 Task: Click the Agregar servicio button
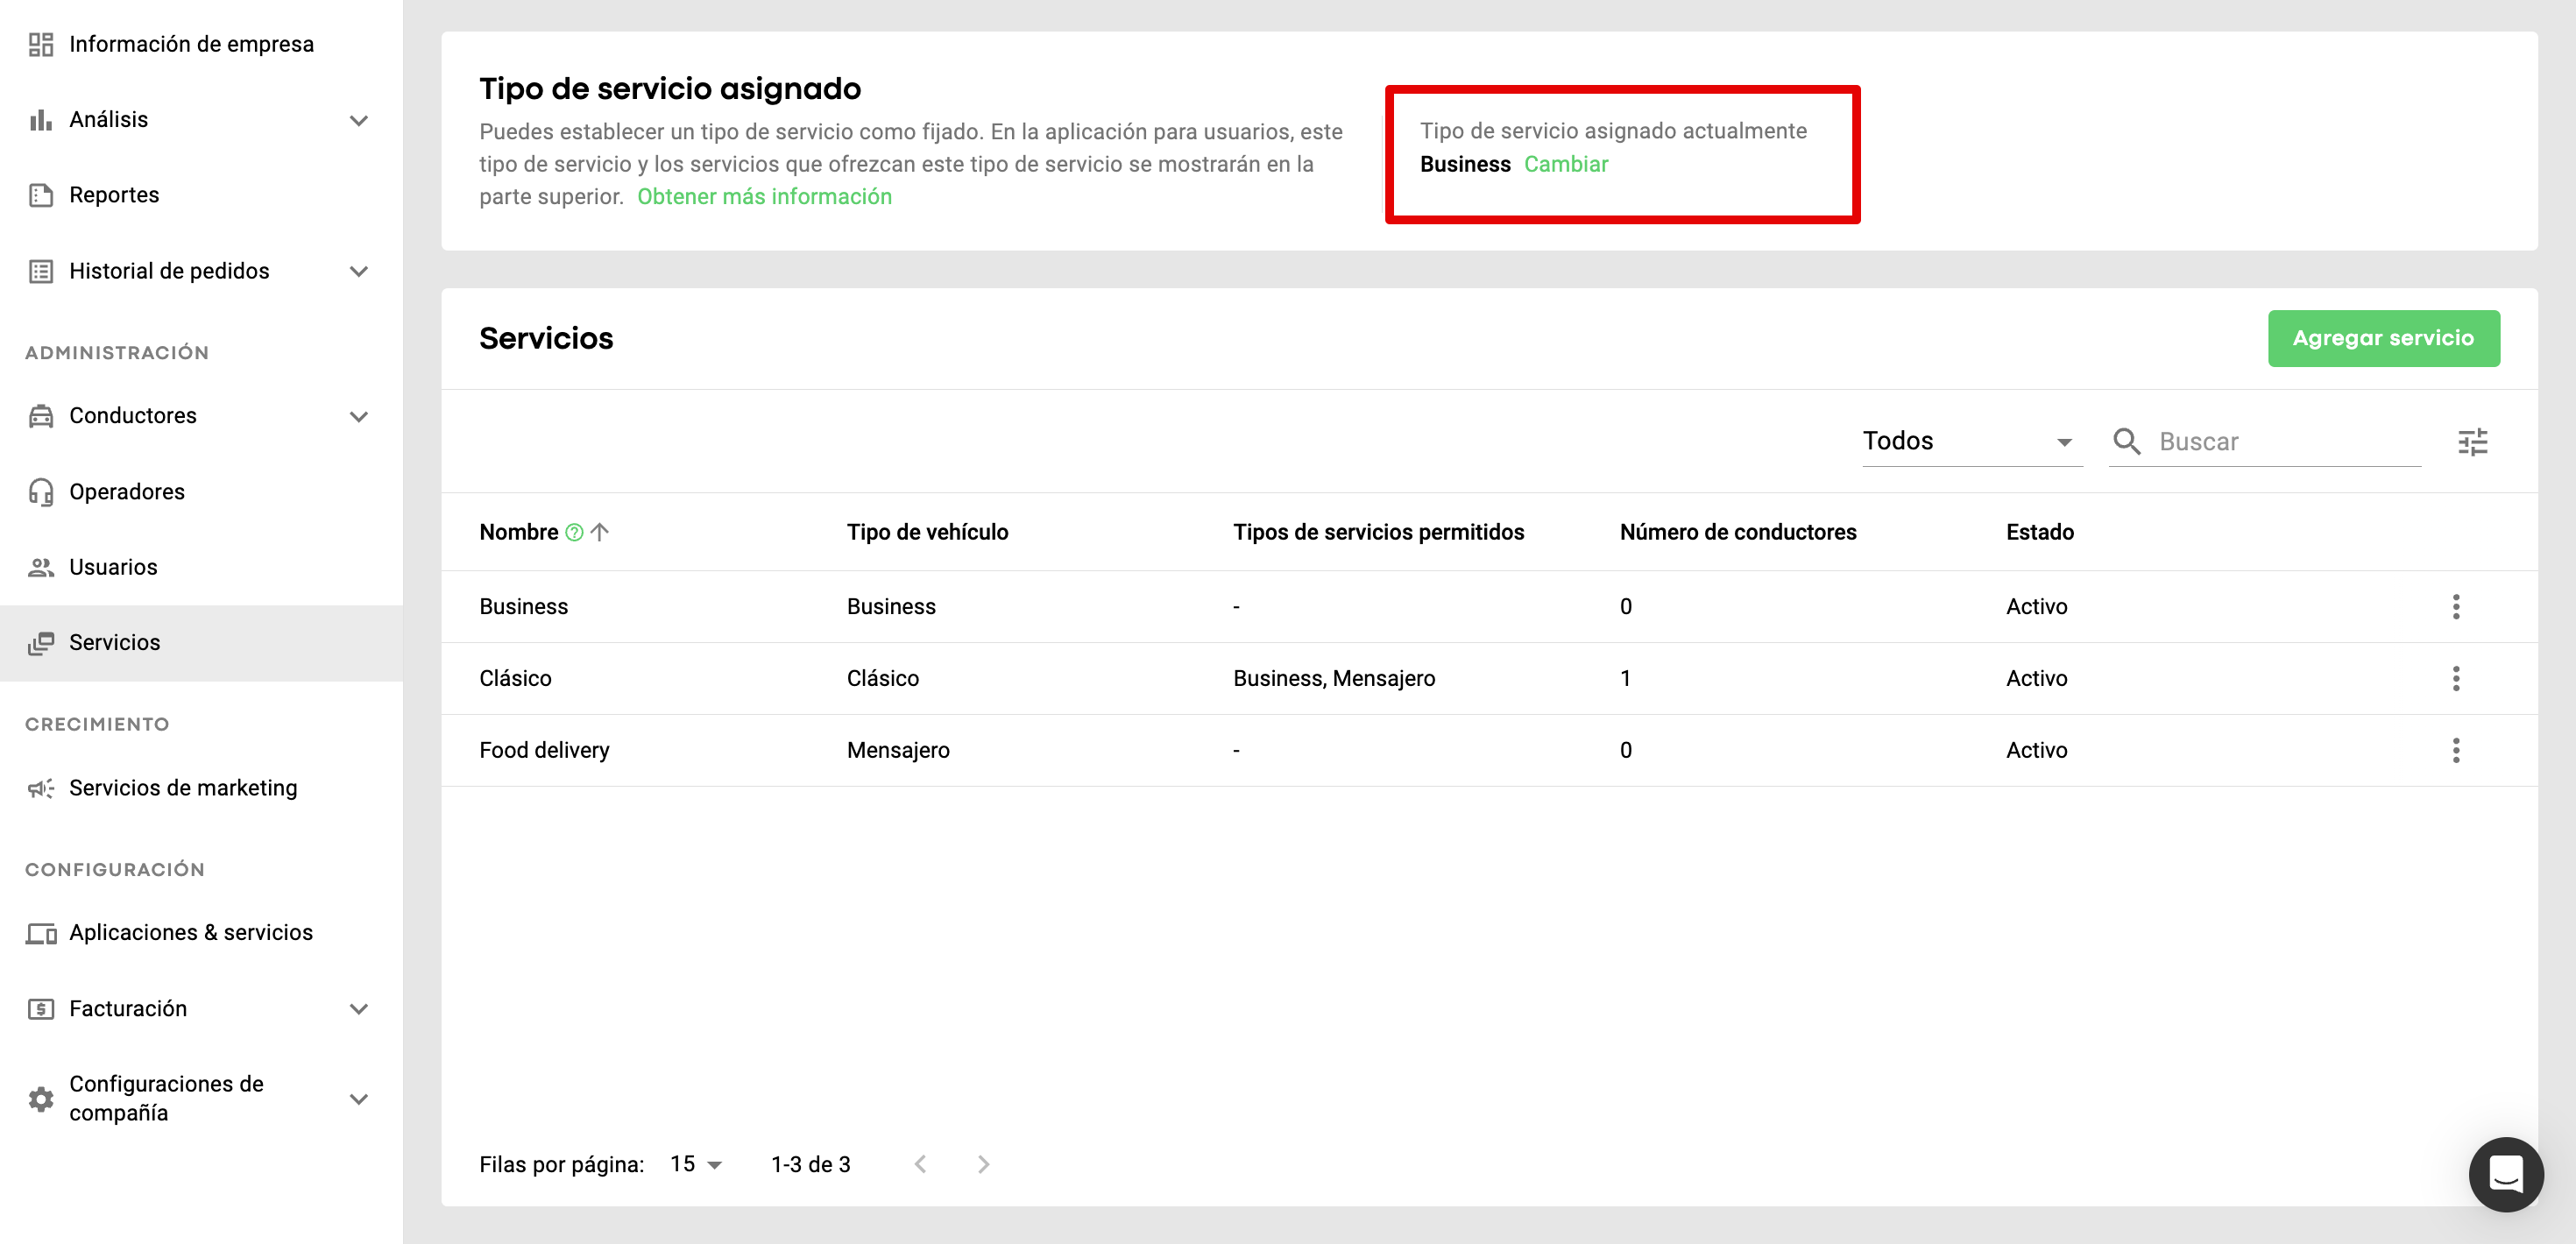[x=2383, y=339]
